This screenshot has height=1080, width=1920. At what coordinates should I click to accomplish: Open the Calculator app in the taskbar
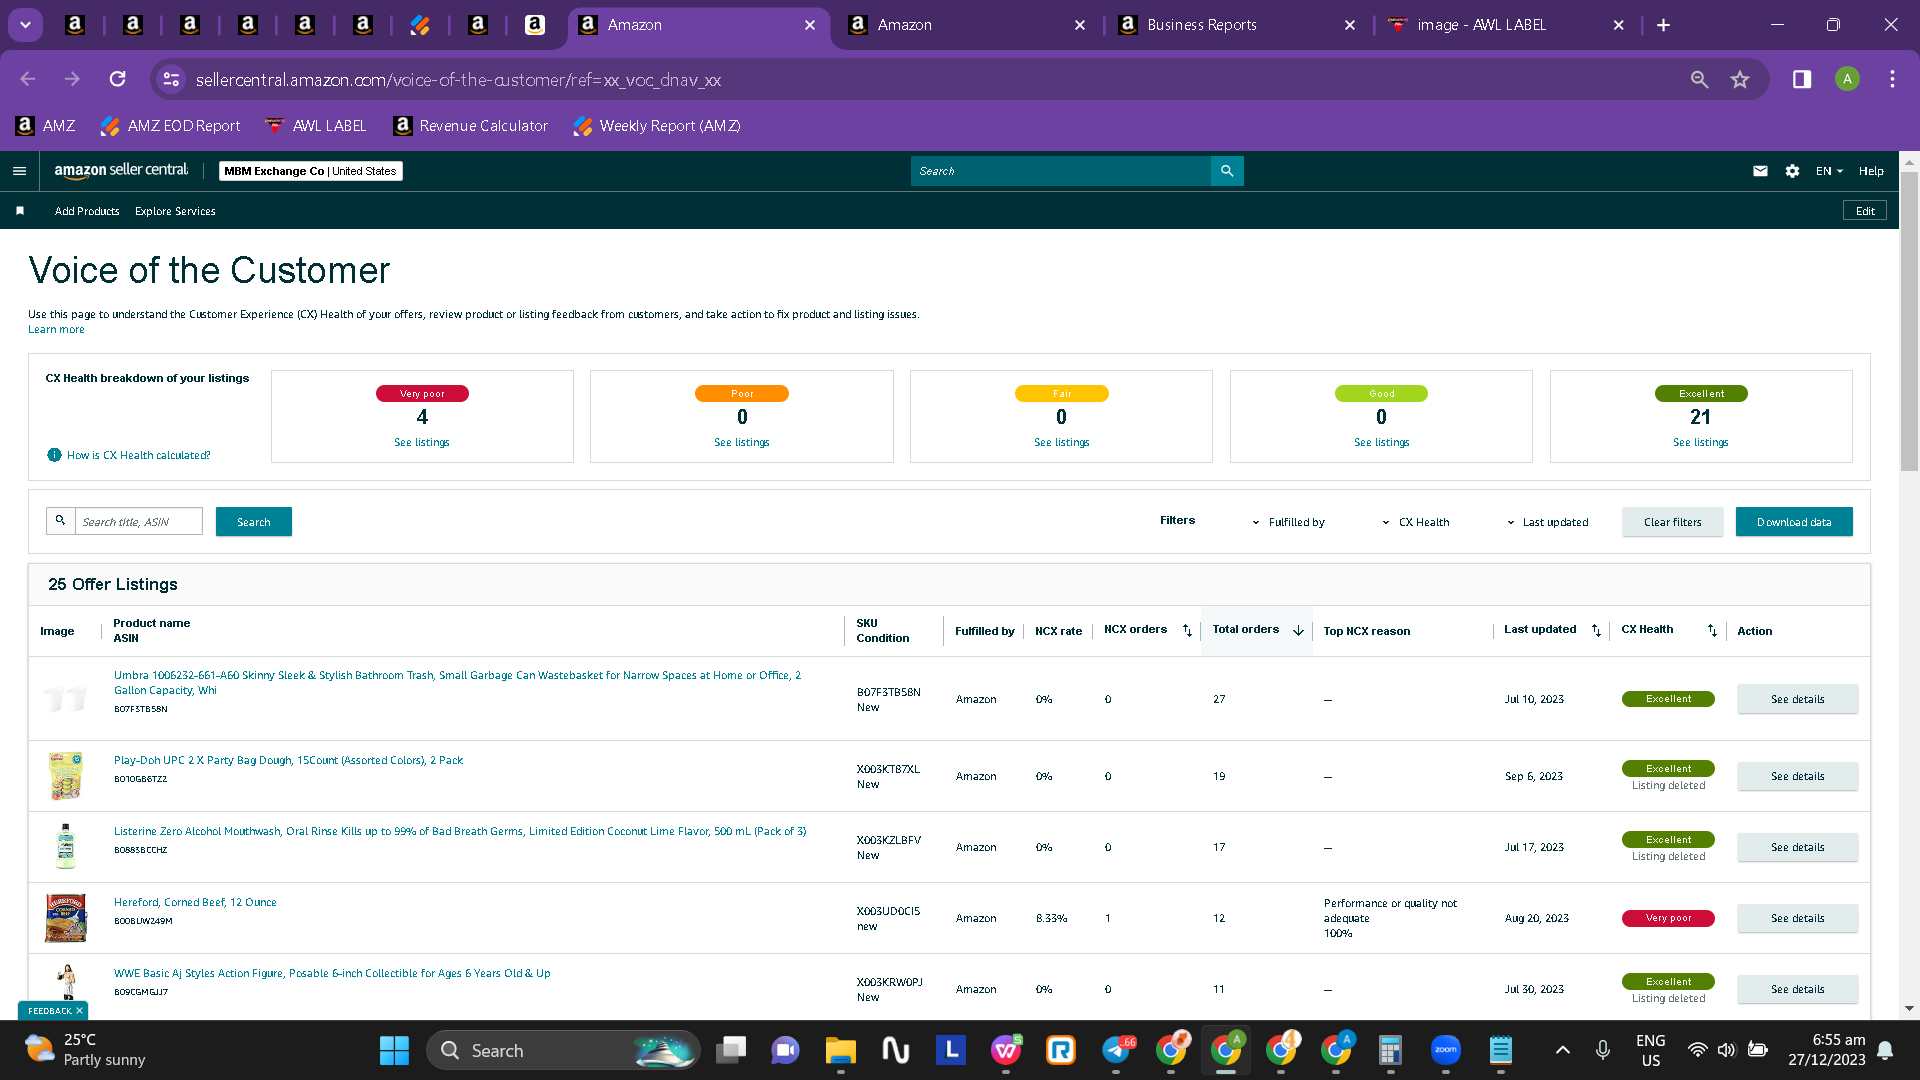1390,1050
